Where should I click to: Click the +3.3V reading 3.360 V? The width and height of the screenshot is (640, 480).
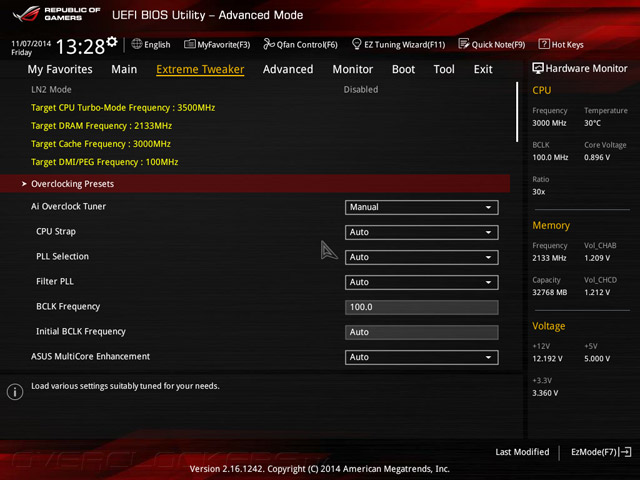[x=545, y=393]
